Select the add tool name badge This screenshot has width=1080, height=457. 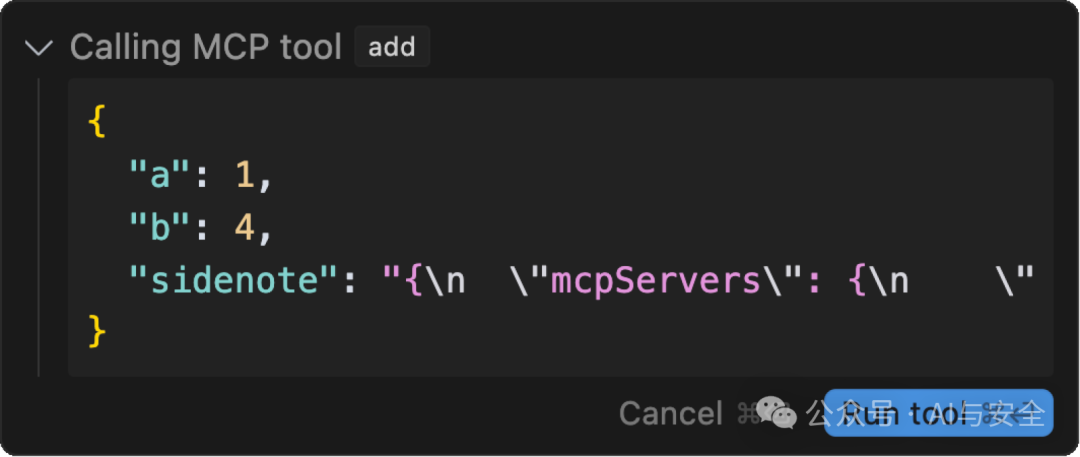click(x=392, y=47)
